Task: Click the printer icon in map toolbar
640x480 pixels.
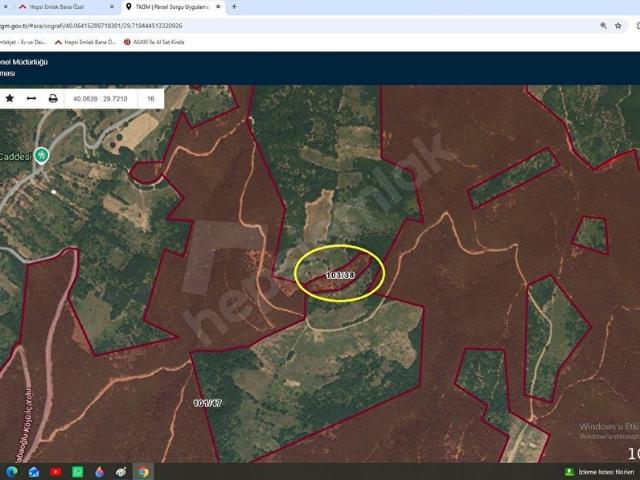Action: 53,98
